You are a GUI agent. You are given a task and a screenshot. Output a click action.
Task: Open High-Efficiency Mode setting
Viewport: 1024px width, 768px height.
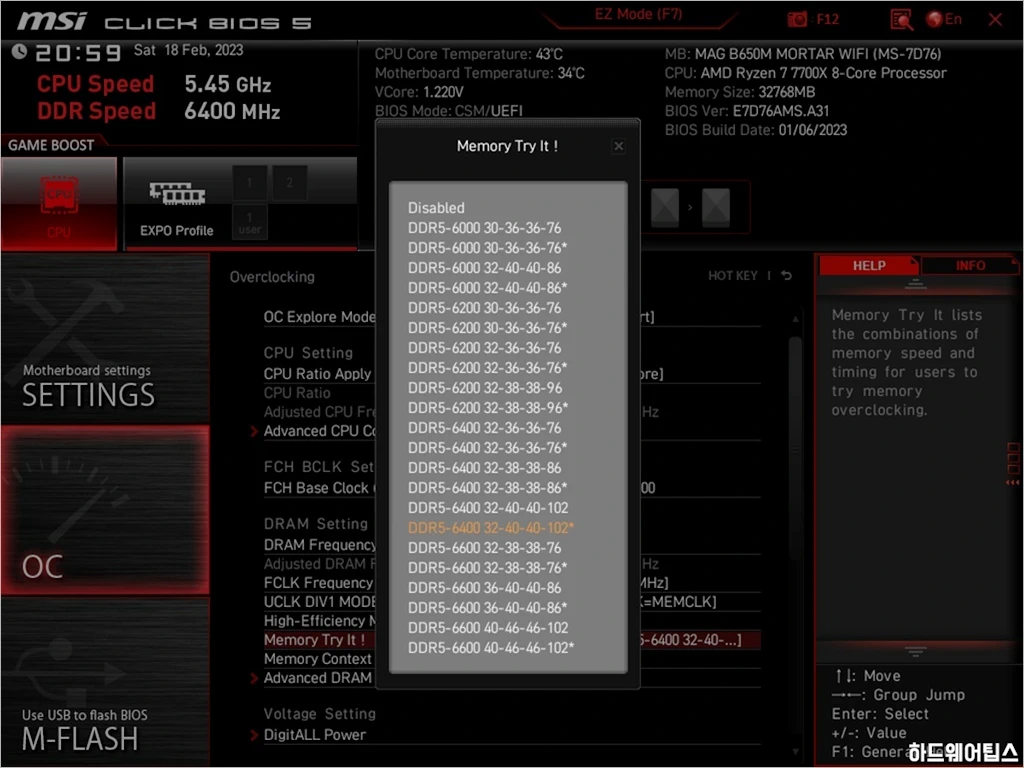[x=320, y=620]
